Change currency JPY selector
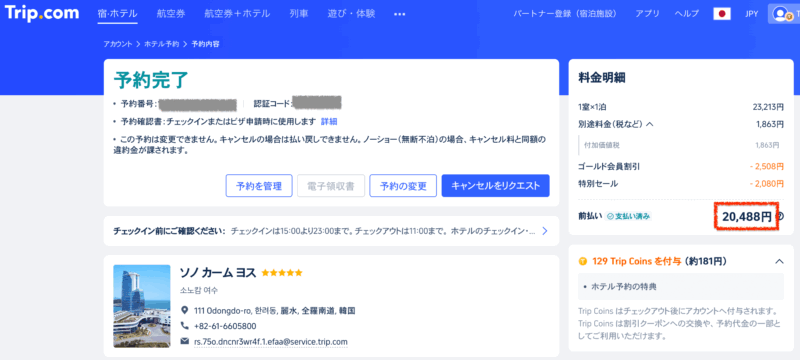 pos(752,14)
